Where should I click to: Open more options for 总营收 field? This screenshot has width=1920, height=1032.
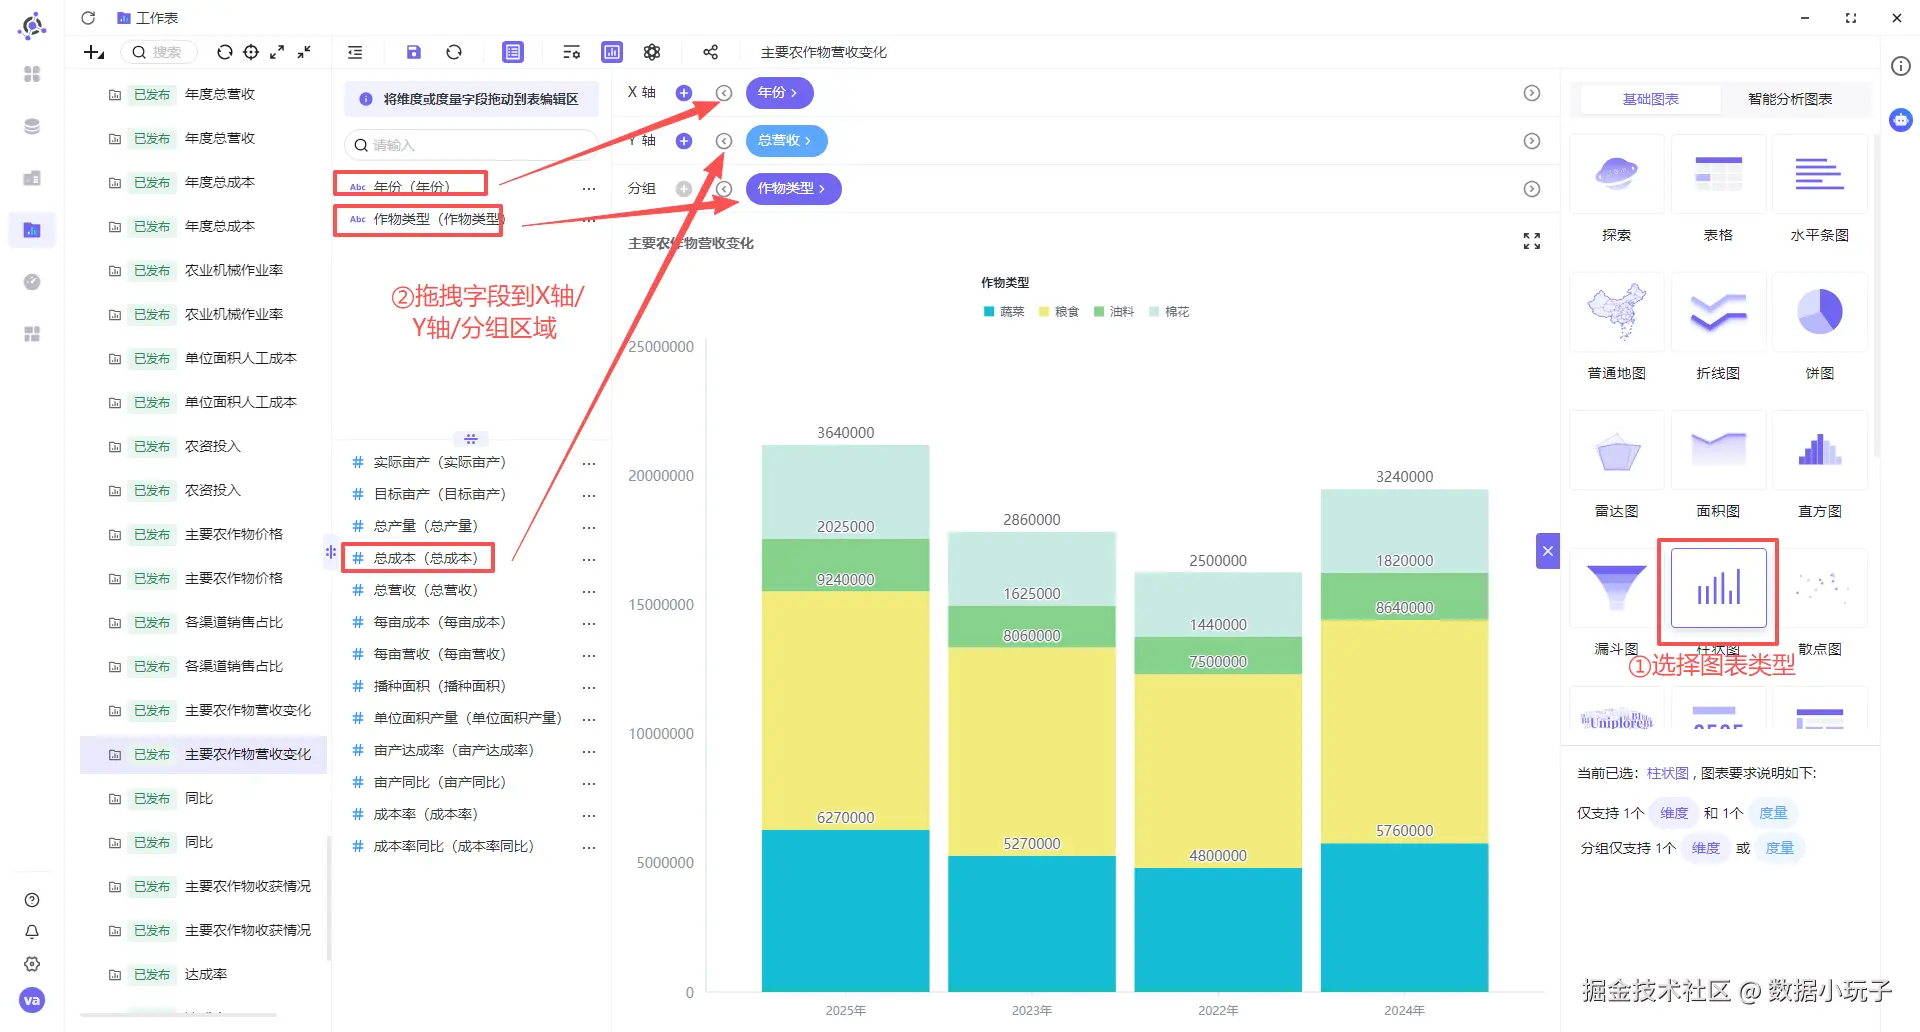click(x=589, y=591)
